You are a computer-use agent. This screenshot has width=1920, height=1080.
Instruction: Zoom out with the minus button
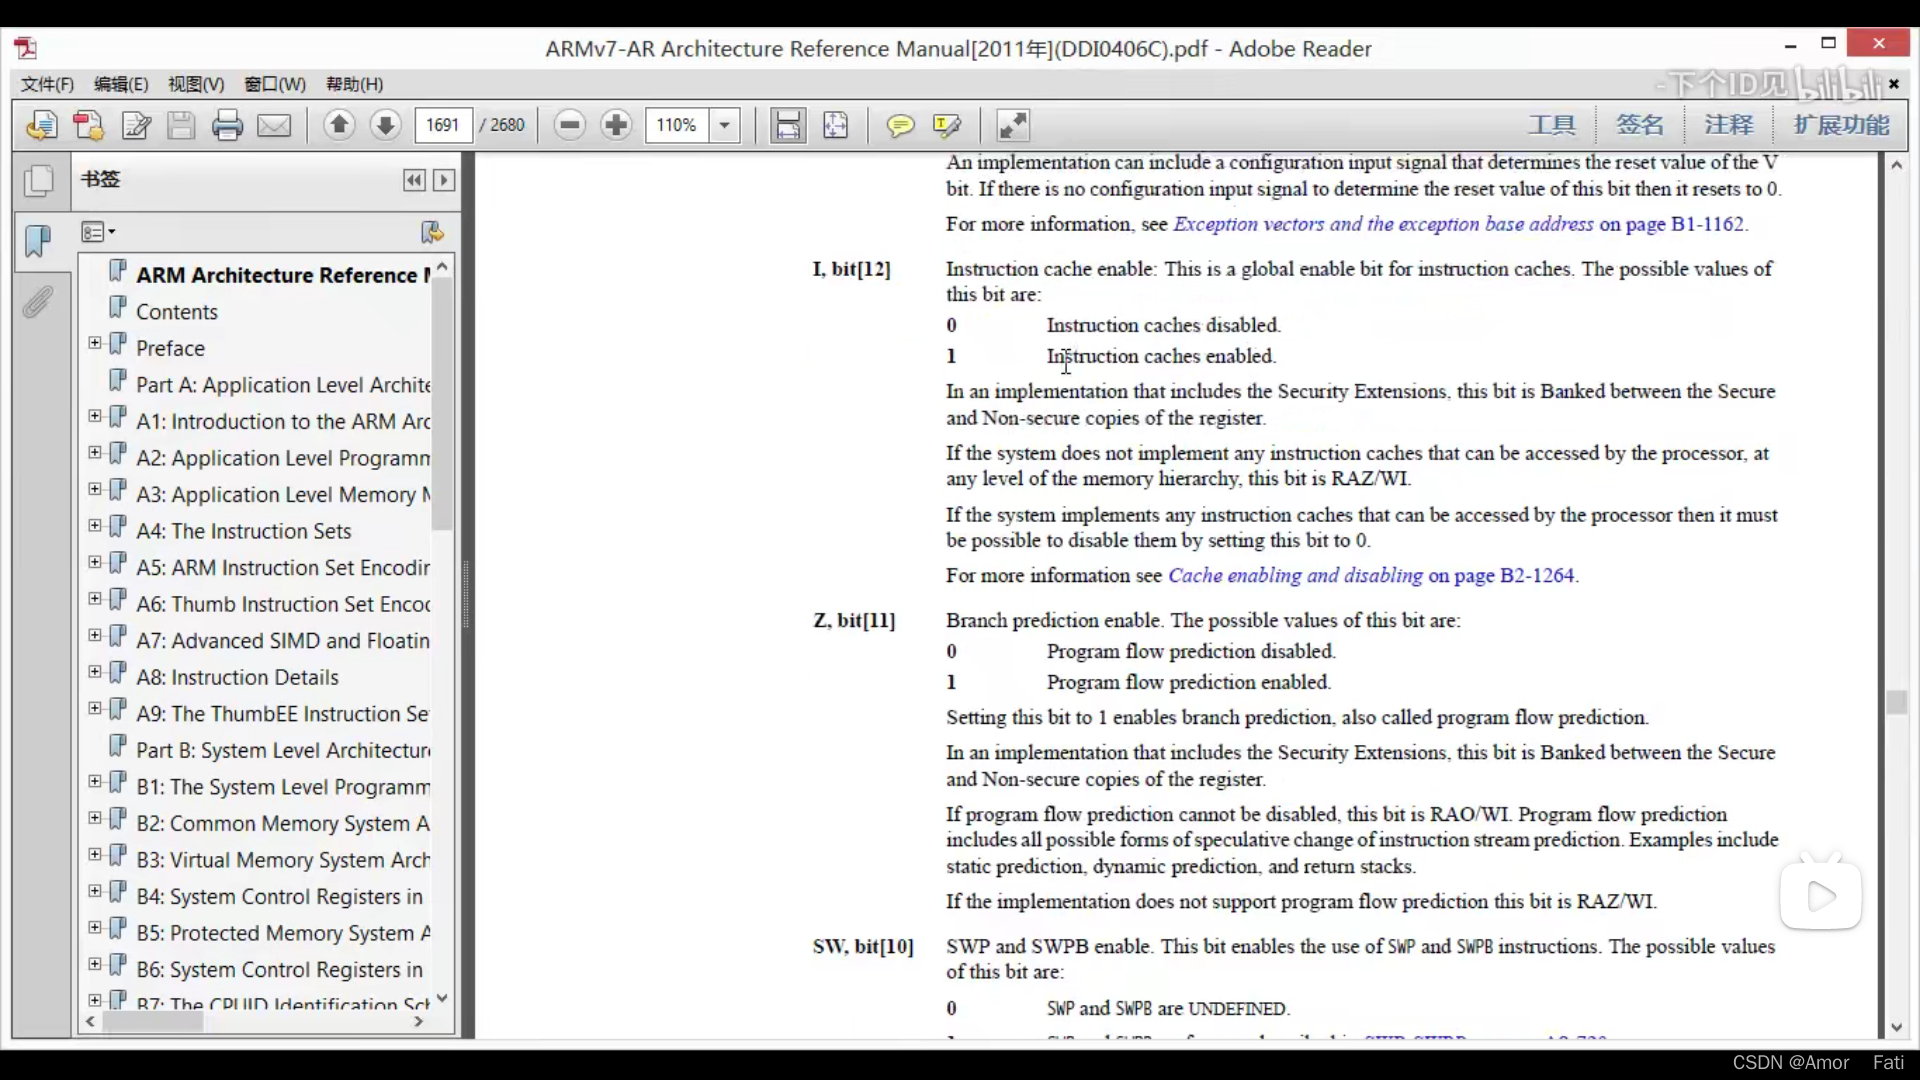570,125
